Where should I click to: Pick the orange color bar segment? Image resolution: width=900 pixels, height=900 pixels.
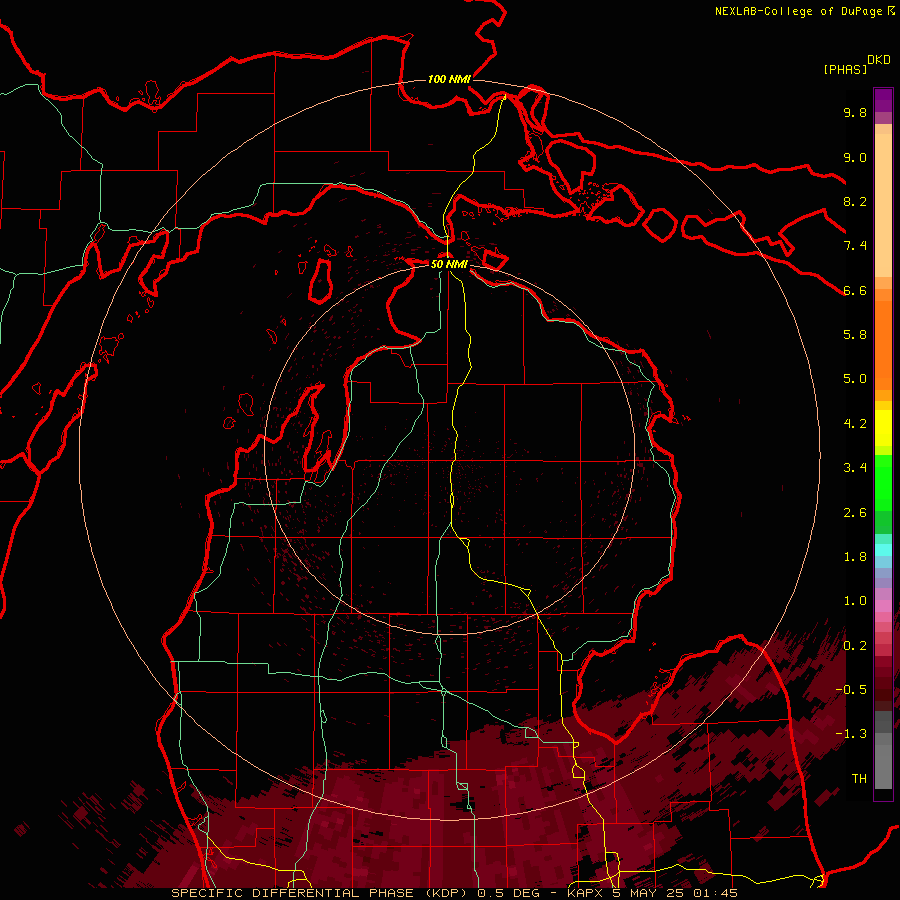(883, 346)
